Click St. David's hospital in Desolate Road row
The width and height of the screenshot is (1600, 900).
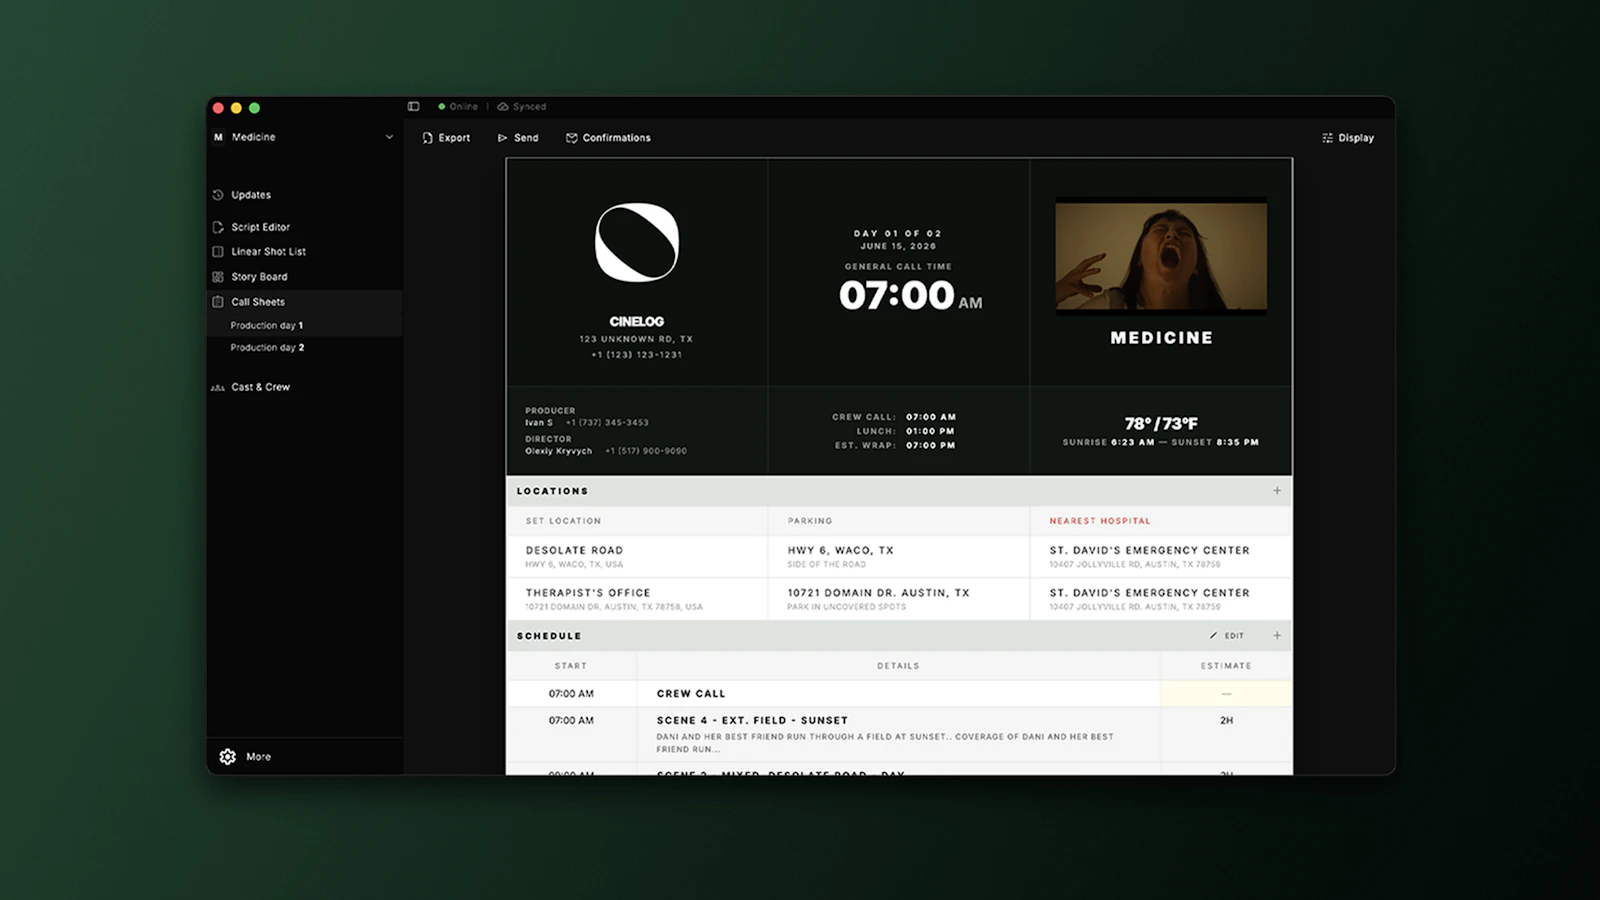(x=1161, y=557)
